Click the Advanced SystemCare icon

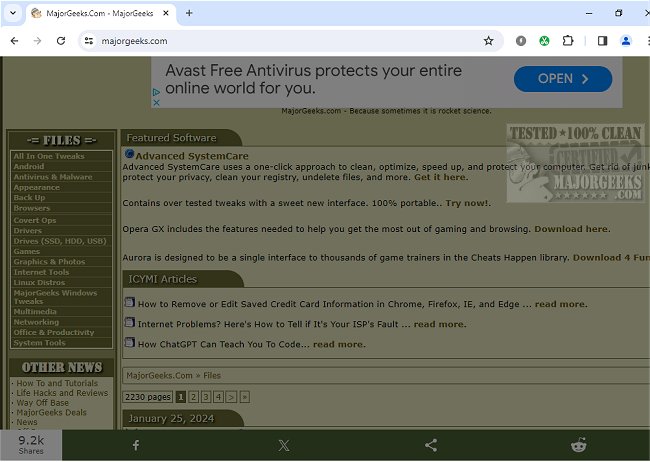(129, 154)
